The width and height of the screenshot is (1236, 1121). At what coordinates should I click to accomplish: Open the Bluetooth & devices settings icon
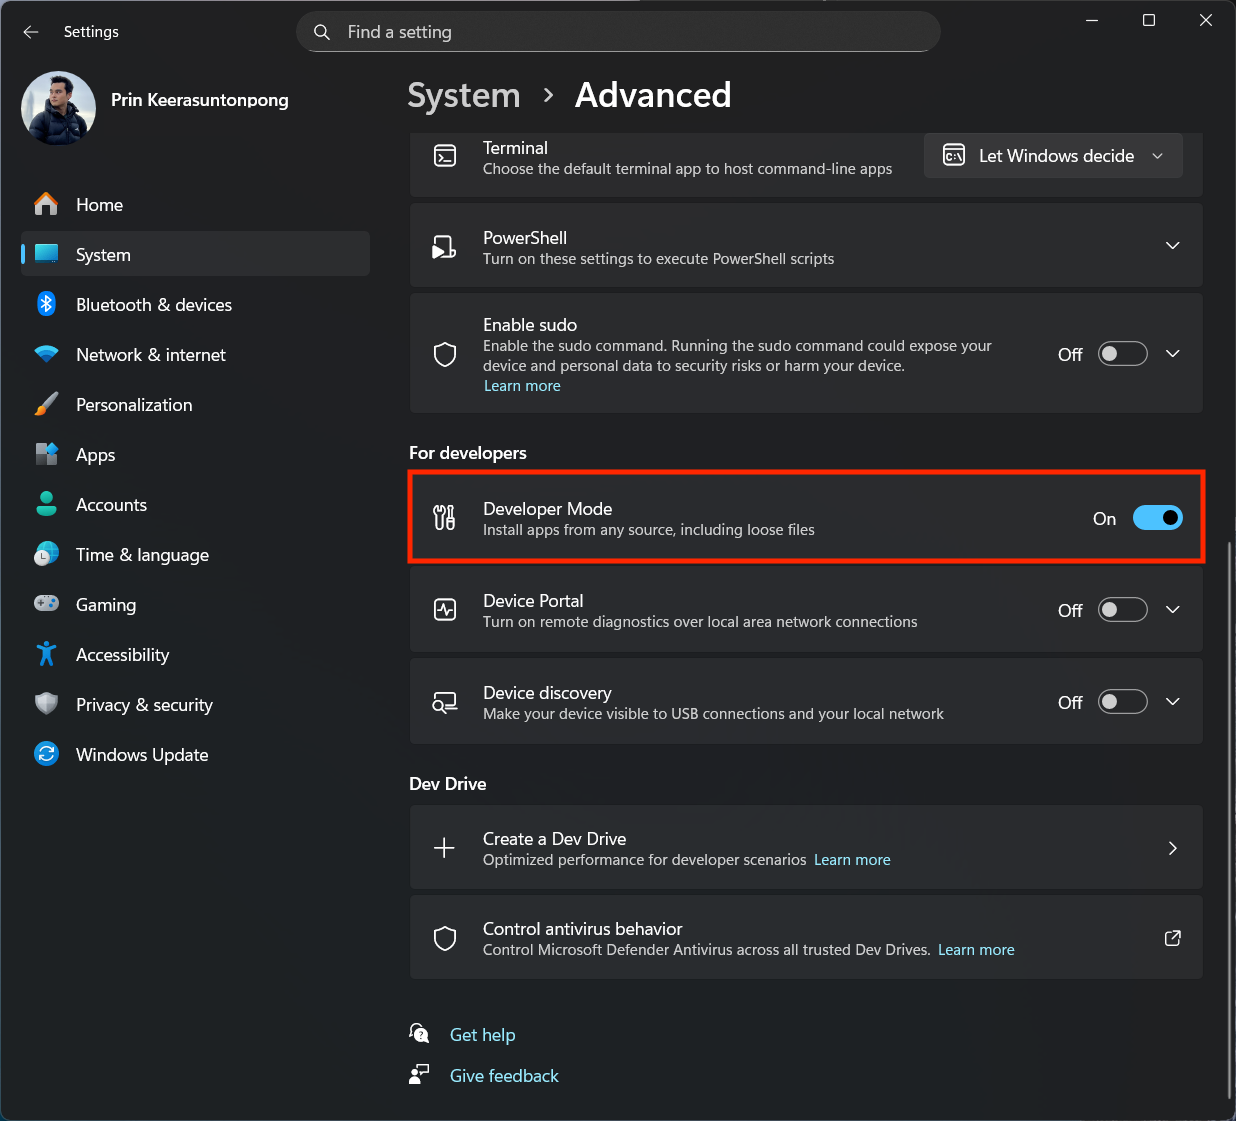tap(46, 304)
